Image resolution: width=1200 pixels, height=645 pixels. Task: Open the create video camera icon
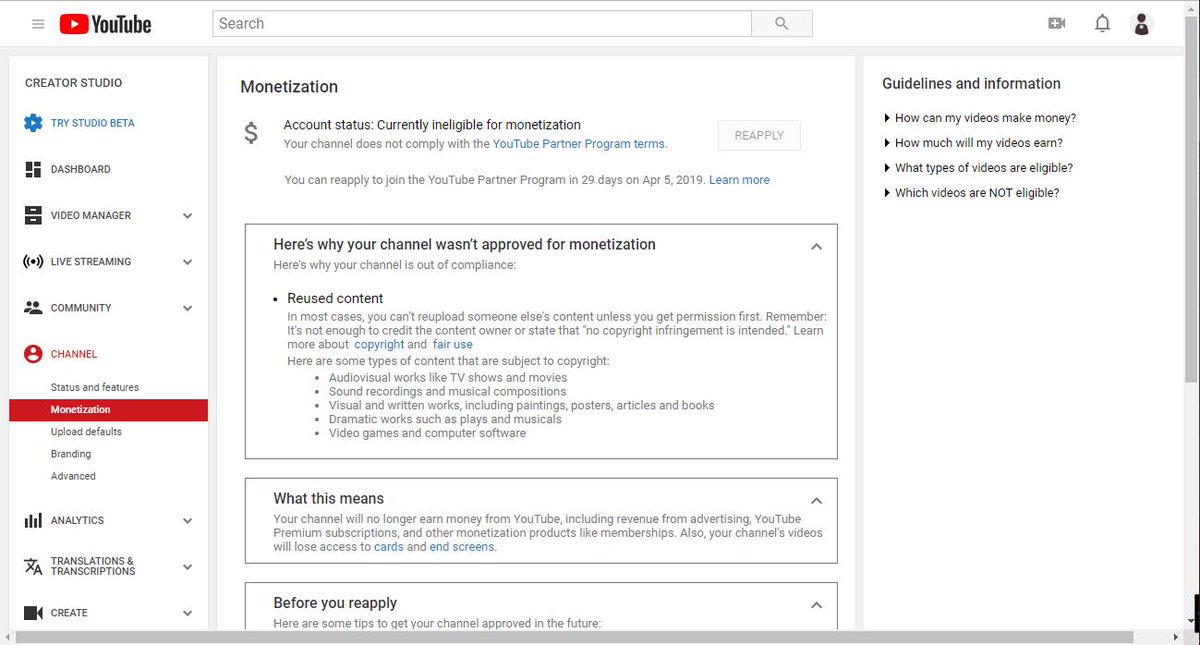(1057, 23)
